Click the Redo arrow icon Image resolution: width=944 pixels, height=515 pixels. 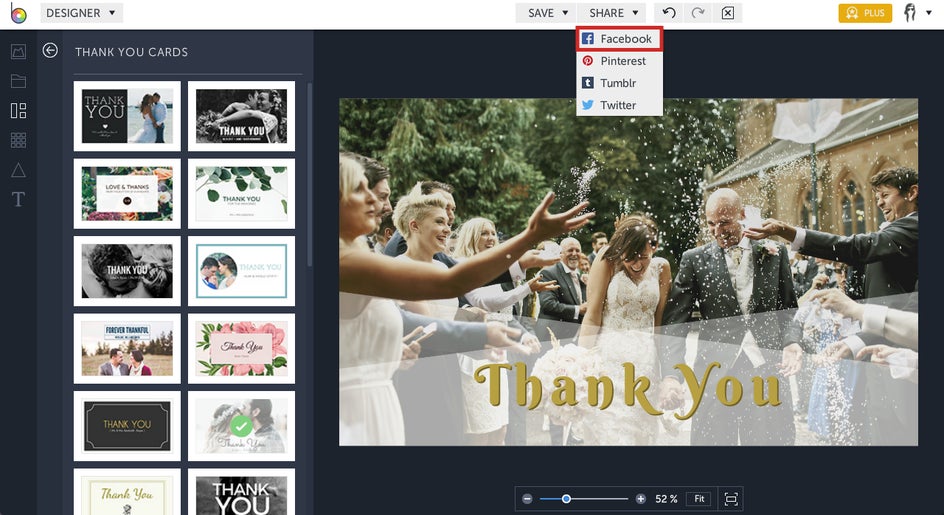[698, 13]
